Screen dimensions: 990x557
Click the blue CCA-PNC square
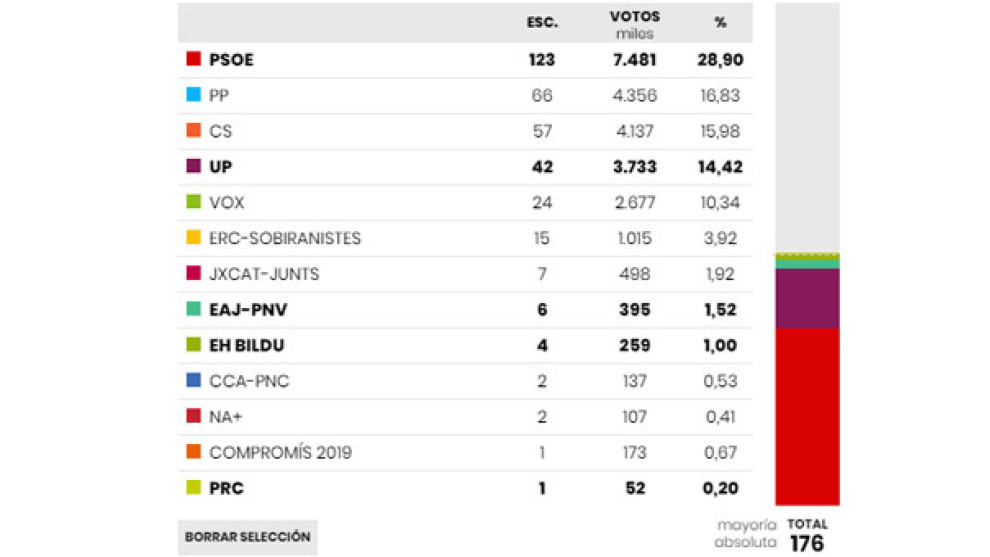(x=194, y=381)
